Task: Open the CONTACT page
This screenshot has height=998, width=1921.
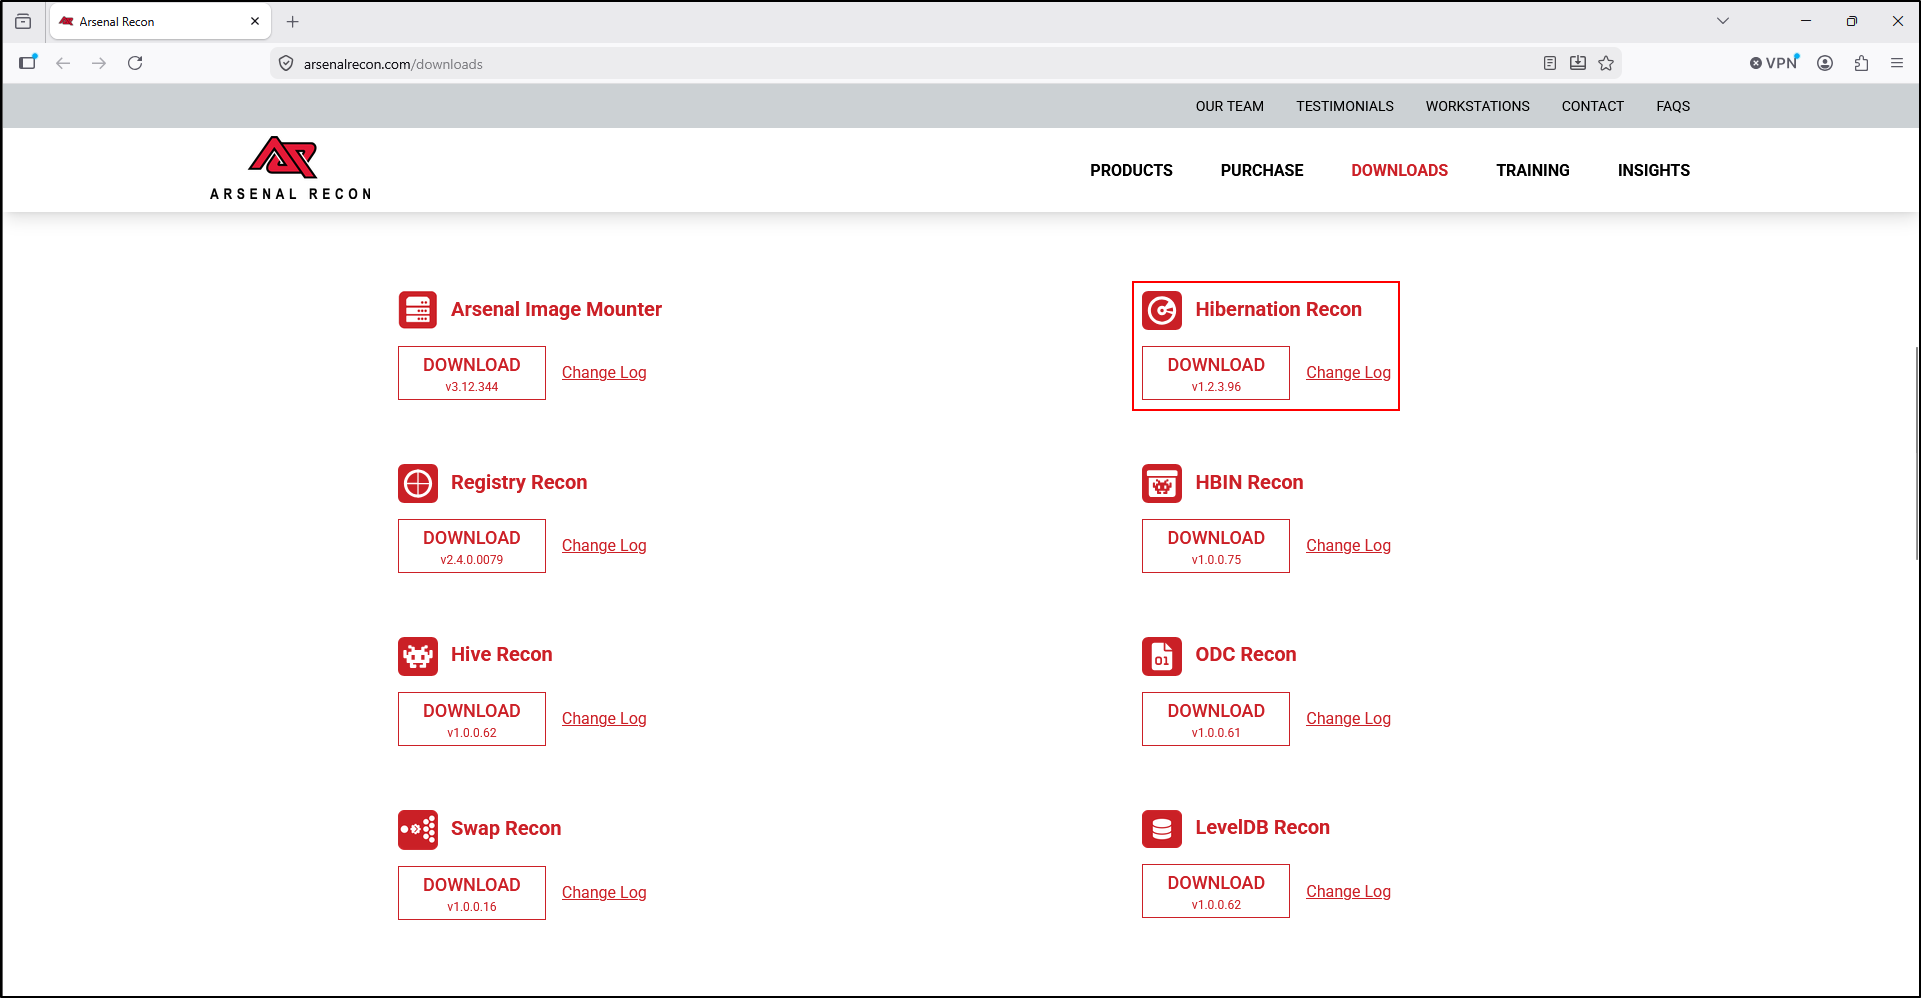Action: pos(1593,106)
